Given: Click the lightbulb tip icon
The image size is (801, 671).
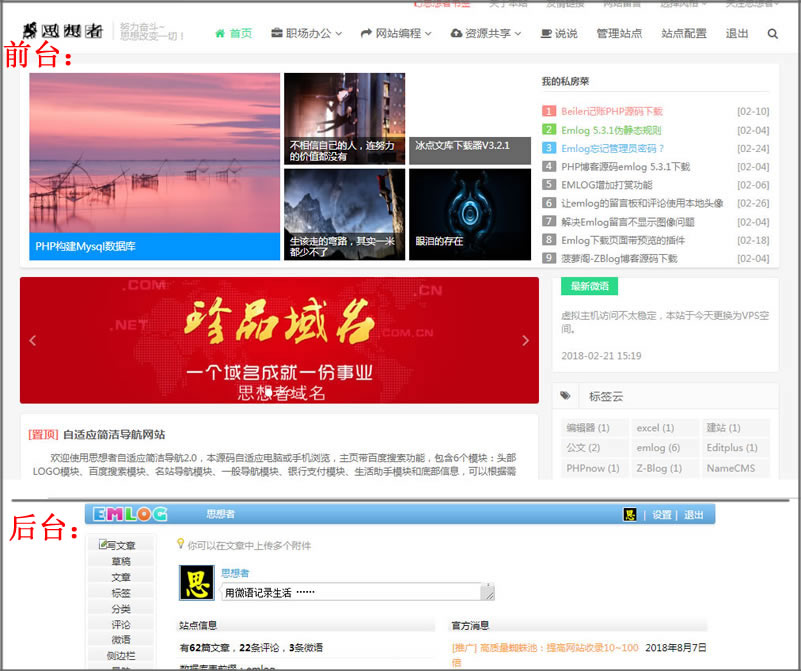Looking at the screenshot, I should click(x=180, y=543).
